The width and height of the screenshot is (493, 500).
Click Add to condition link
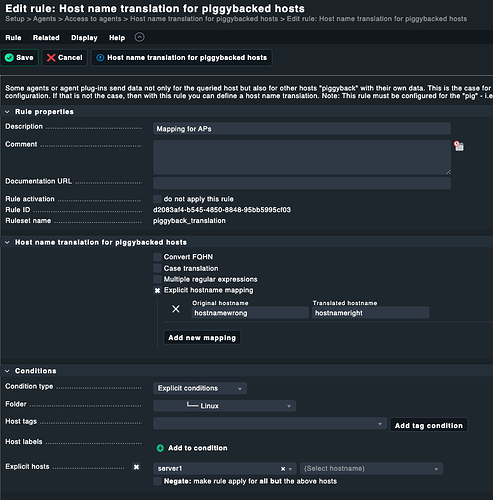[x=197, y=448]
